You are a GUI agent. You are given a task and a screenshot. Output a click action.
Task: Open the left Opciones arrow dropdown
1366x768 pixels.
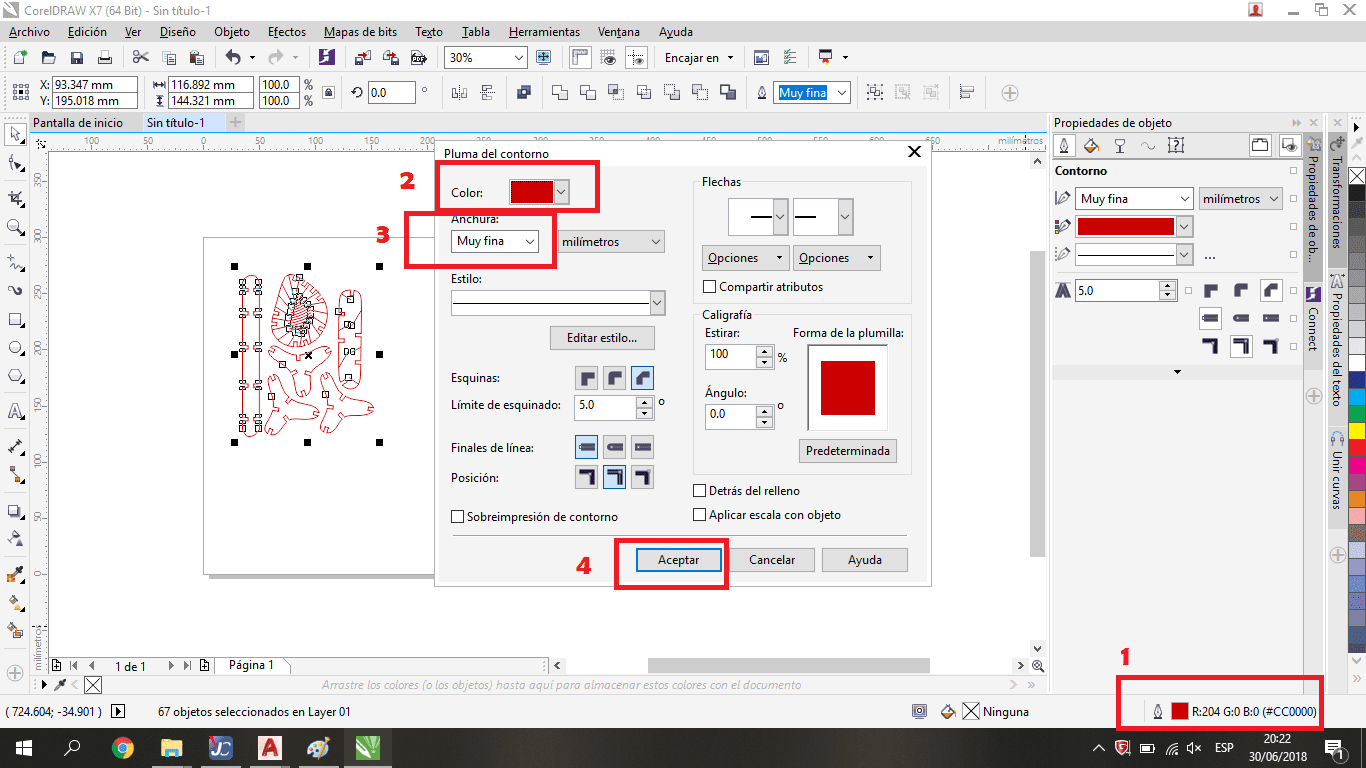coord(746,258)
